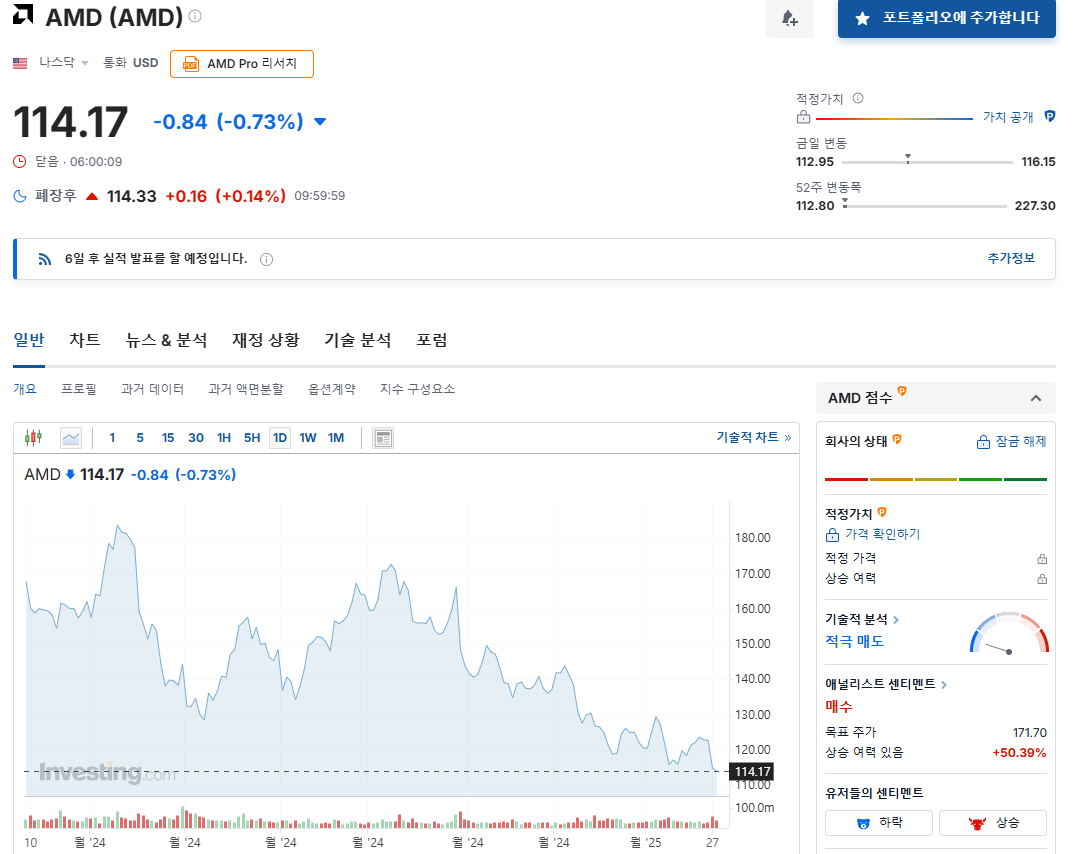Vote 상승 in user sentiment
Screen dimensions: 1078x854
[x=992, y=822]
